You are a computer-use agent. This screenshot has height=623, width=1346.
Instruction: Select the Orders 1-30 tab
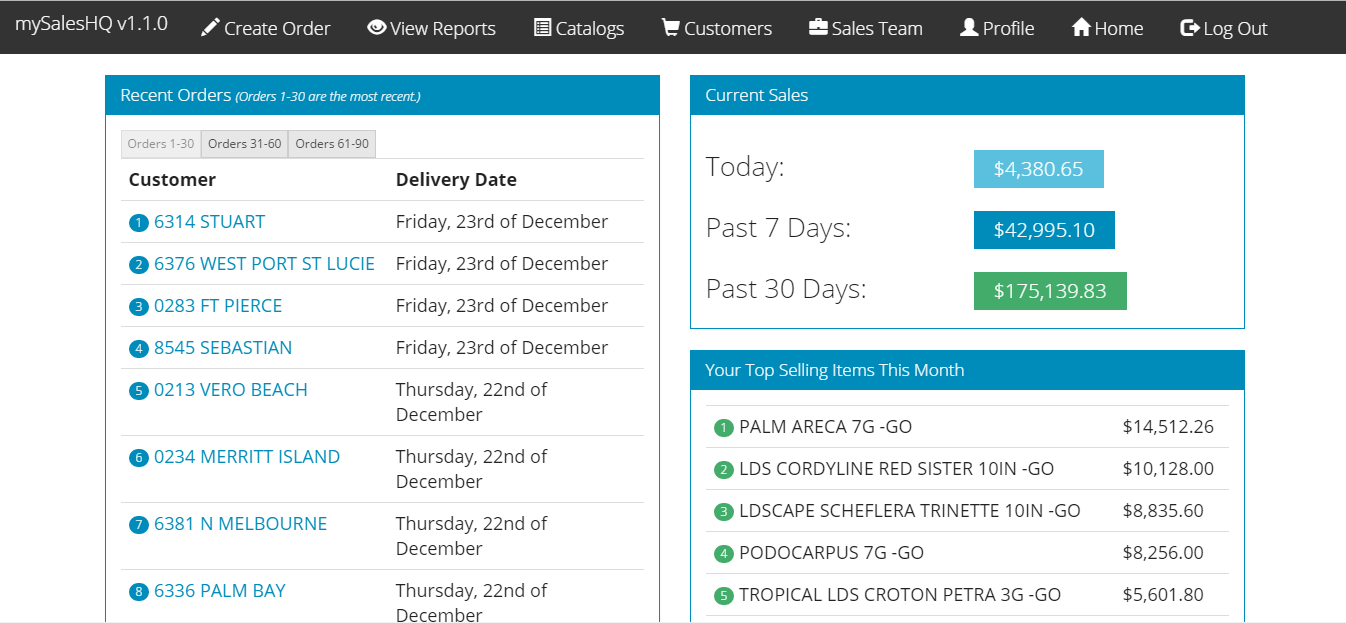[161, 144]
